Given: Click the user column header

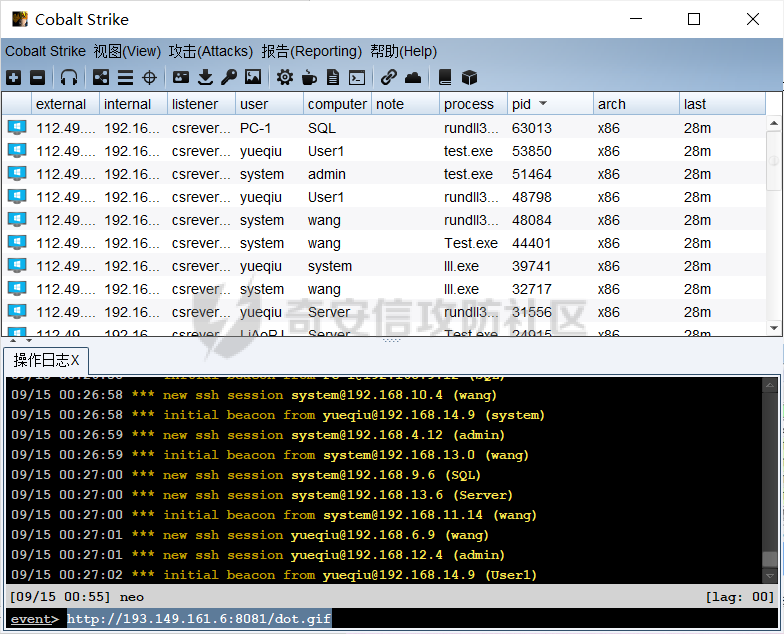Looking at the screenshot, I should (x=254, y=104).
